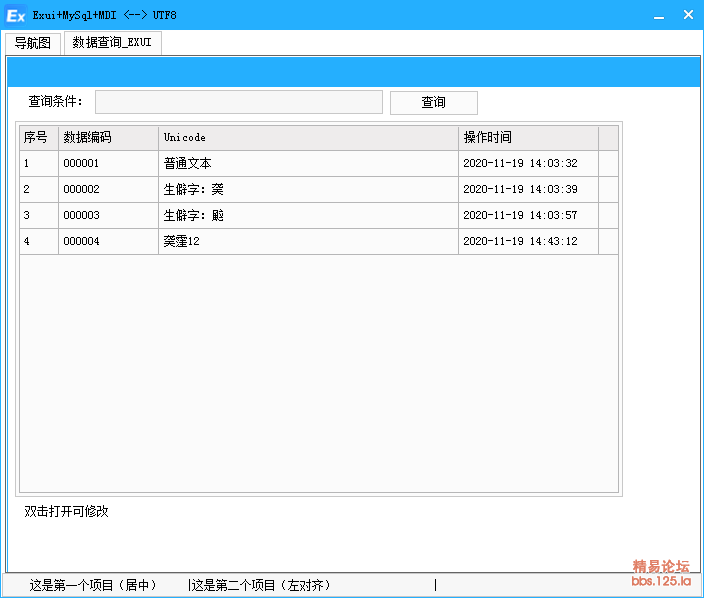Select the 数据查询_EXUI tab

point(112,43)
